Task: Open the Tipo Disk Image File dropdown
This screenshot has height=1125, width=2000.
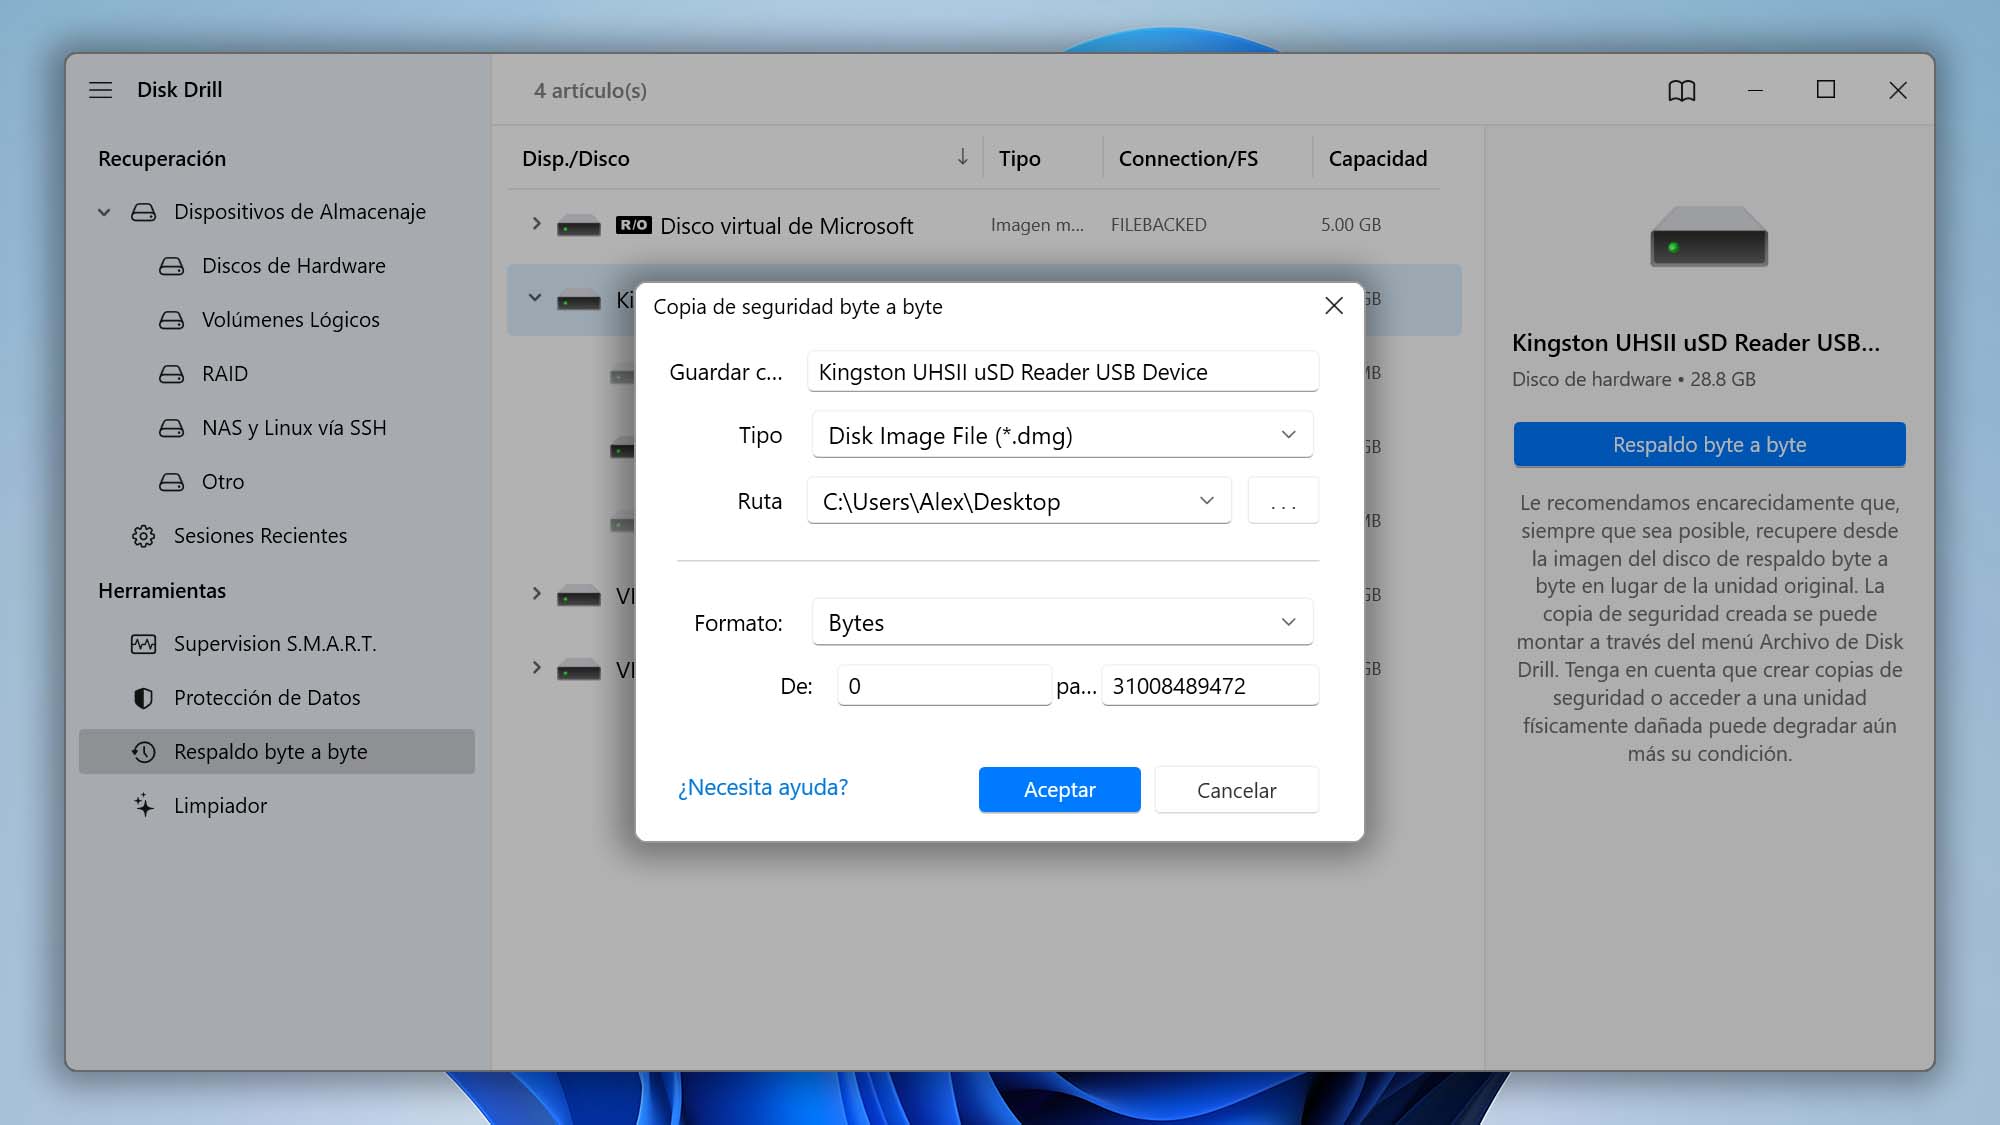Action: [1062, 435]
